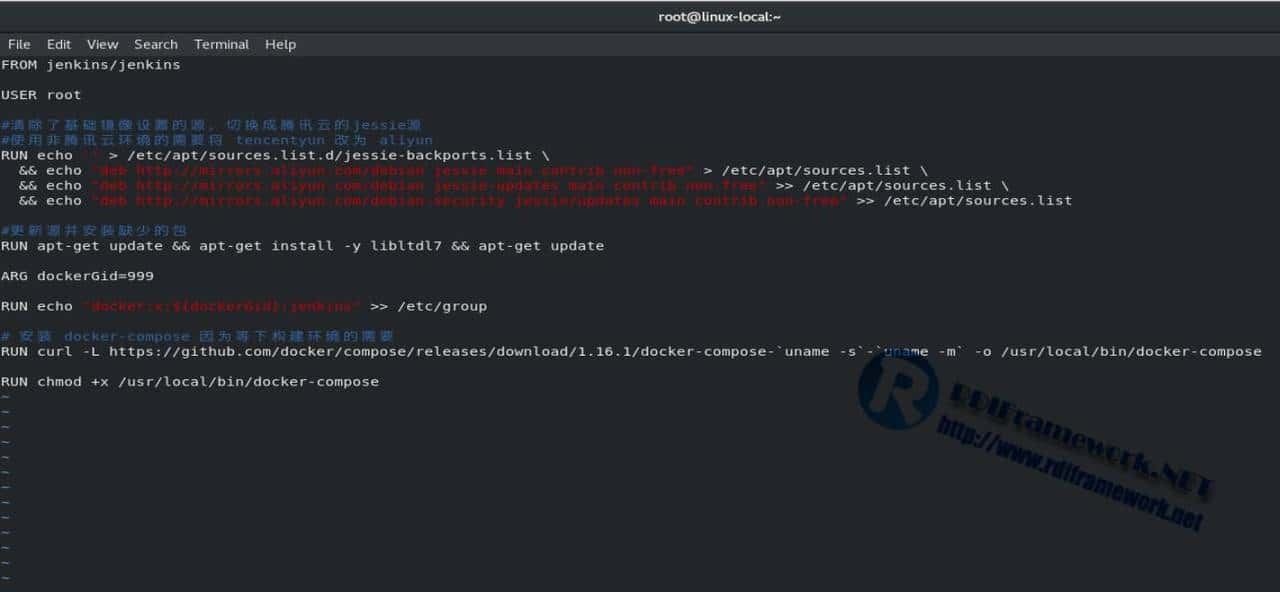Screen dimensions: 1280x592
Task: Click the USER root instruction line
Action: coord(42,94)
